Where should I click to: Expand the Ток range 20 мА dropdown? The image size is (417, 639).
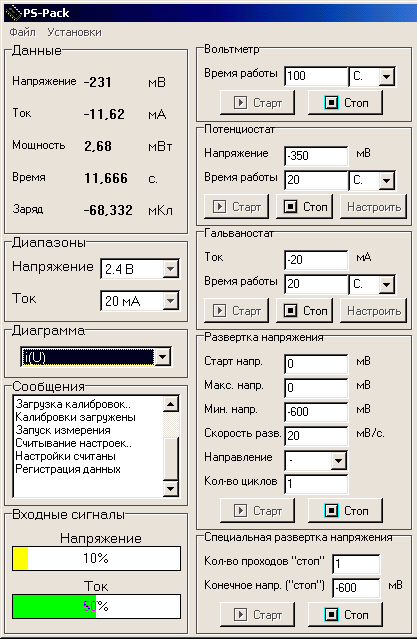[x=170, y=301]
